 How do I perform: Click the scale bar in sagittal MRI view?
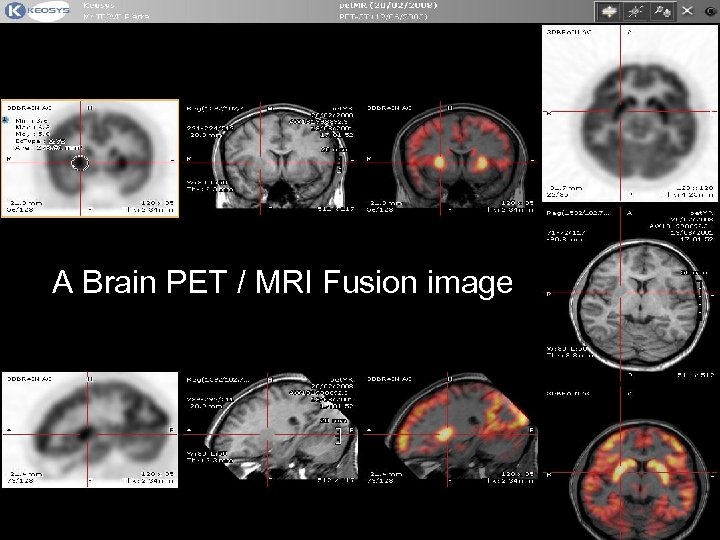coord(338,436)
